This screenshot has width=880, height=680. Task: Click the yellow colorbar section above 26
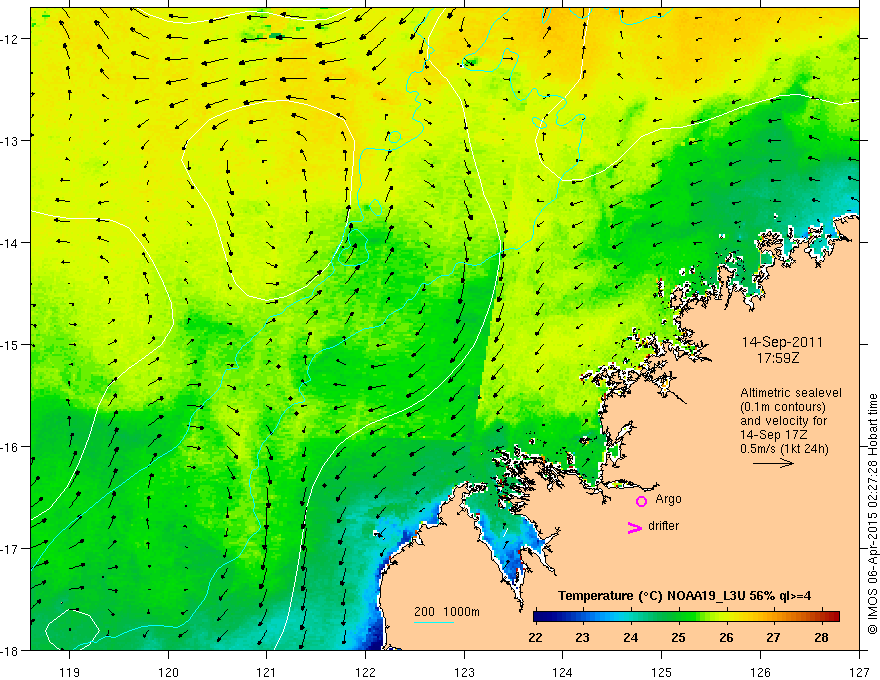click(x=727, y=616)
